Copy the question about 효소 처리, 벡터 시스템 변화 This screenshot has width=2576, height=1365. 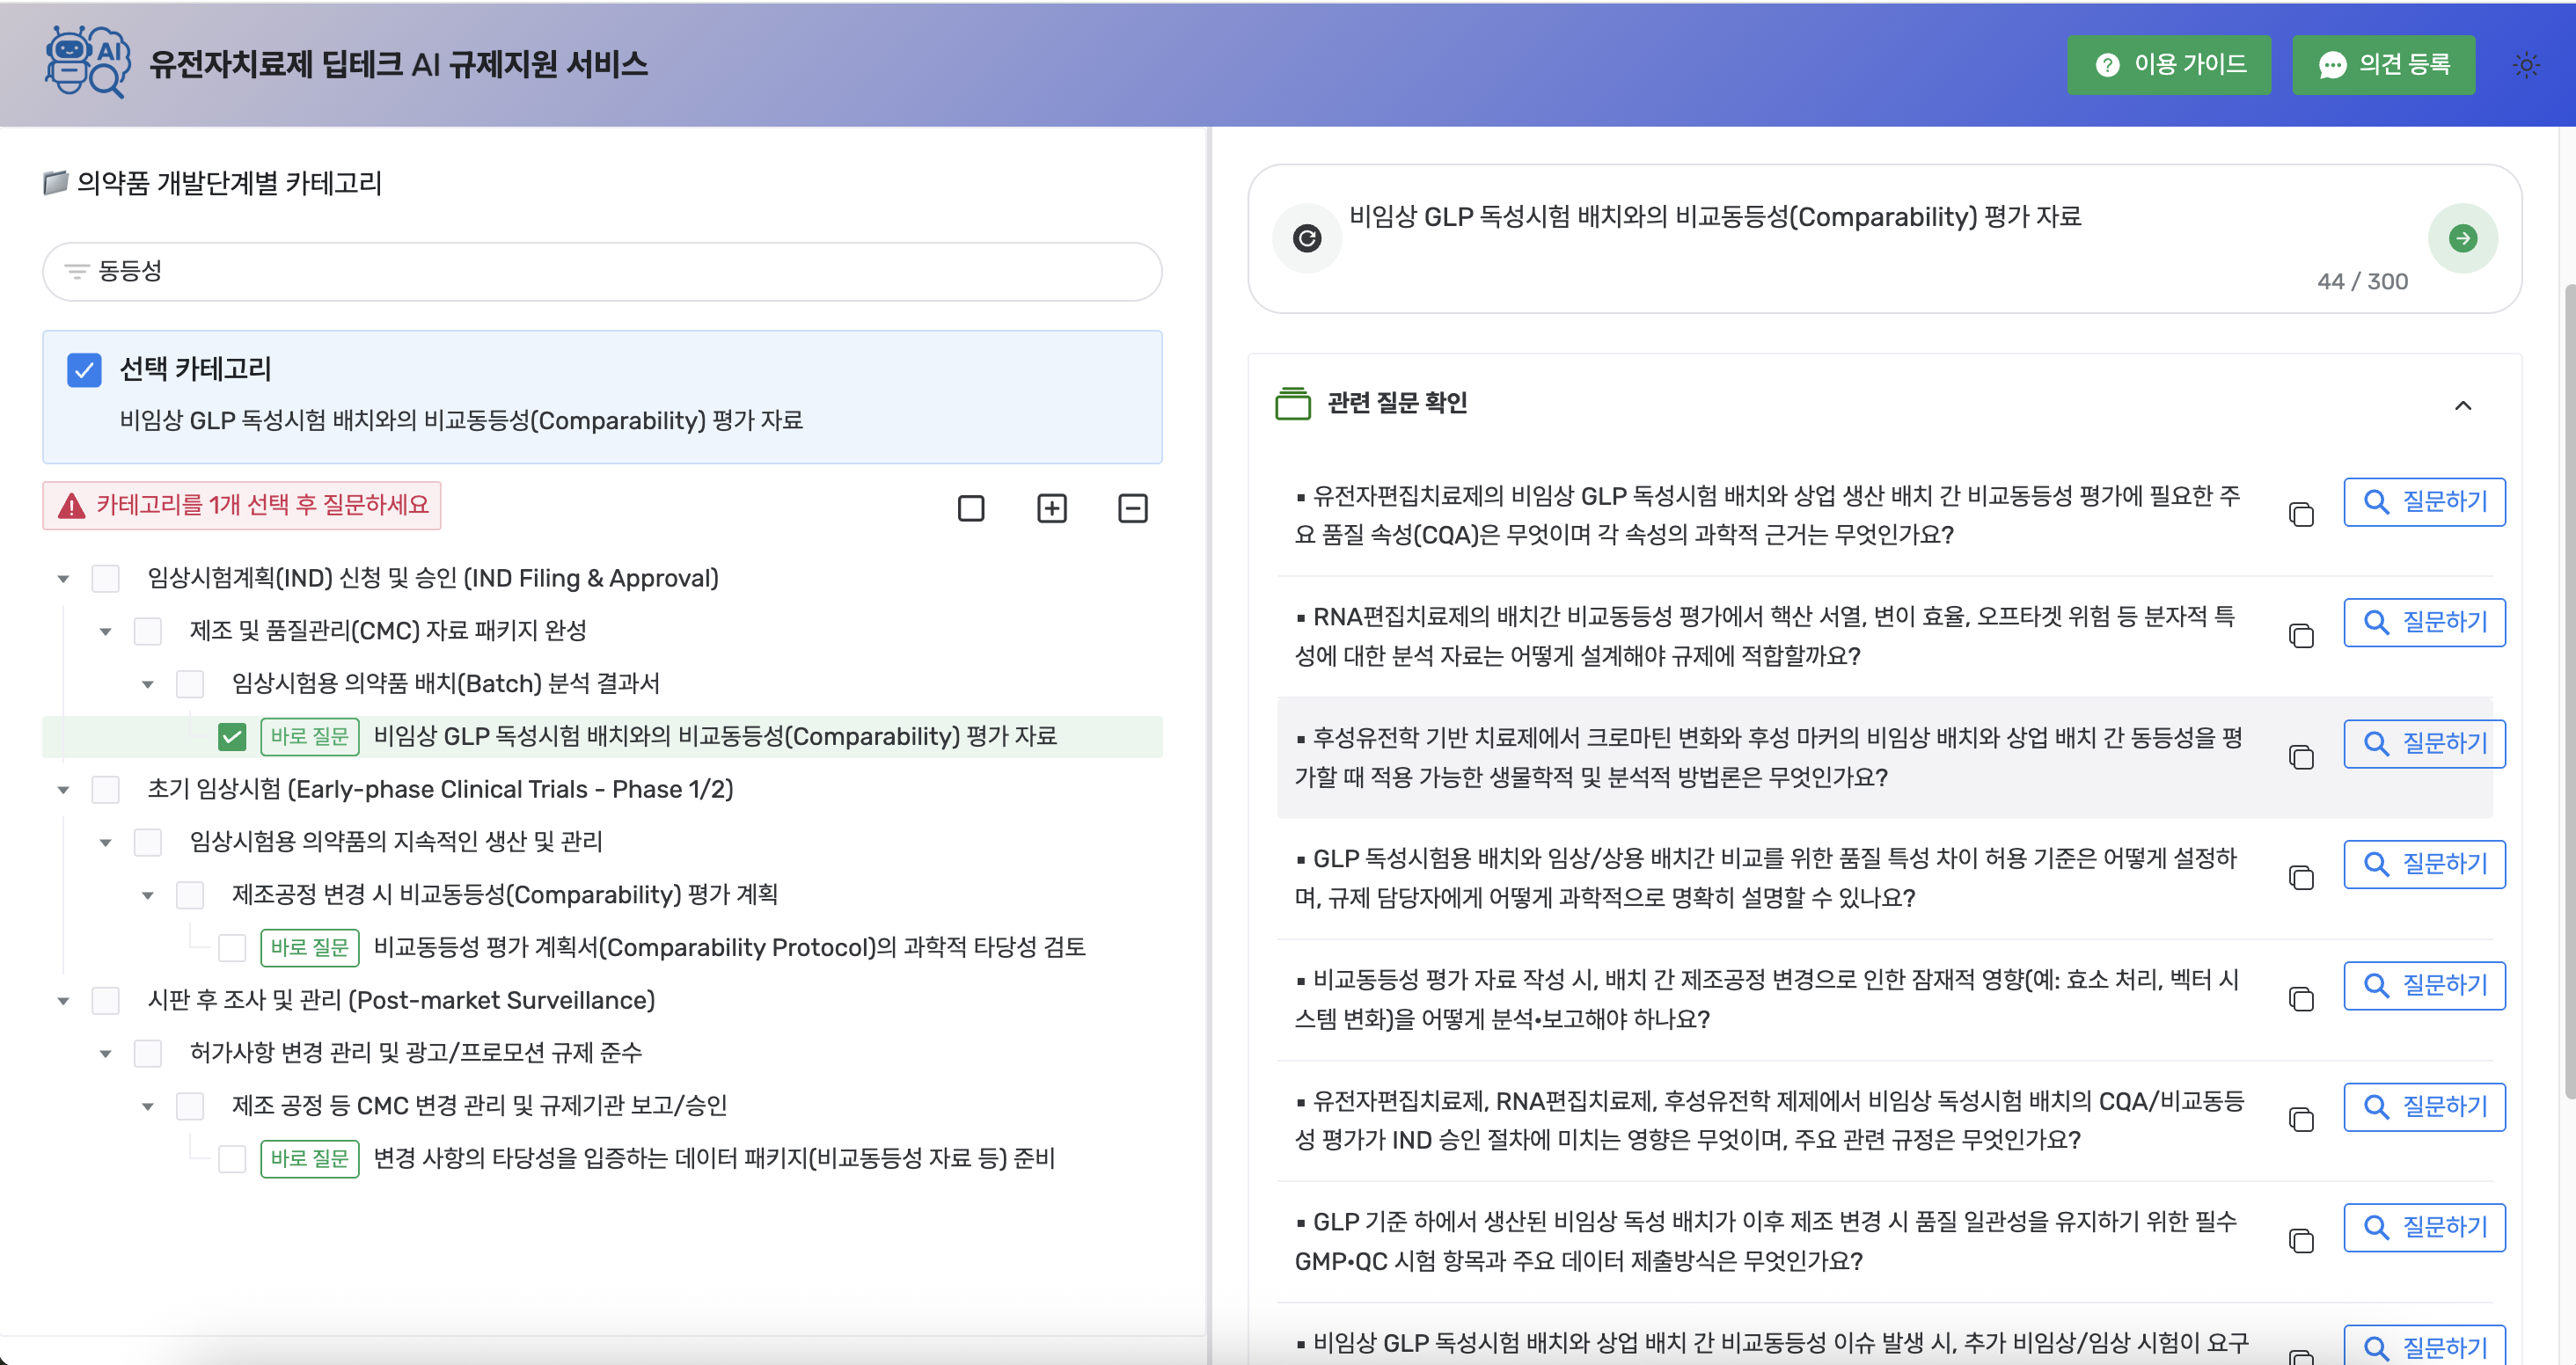pyautogui.click(x=2301, y=998)
